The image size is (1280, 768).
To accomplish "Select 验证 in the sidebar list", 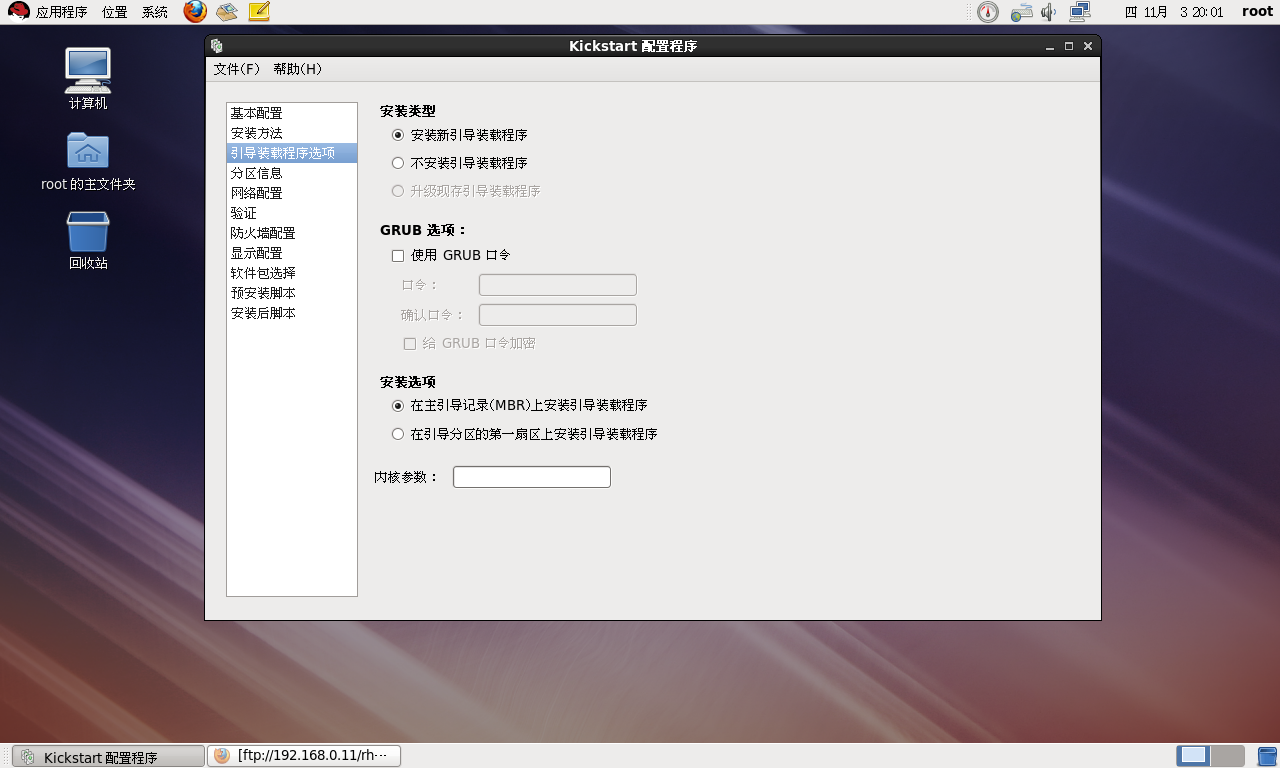I will pyautogui.click(x=292, y=213).
